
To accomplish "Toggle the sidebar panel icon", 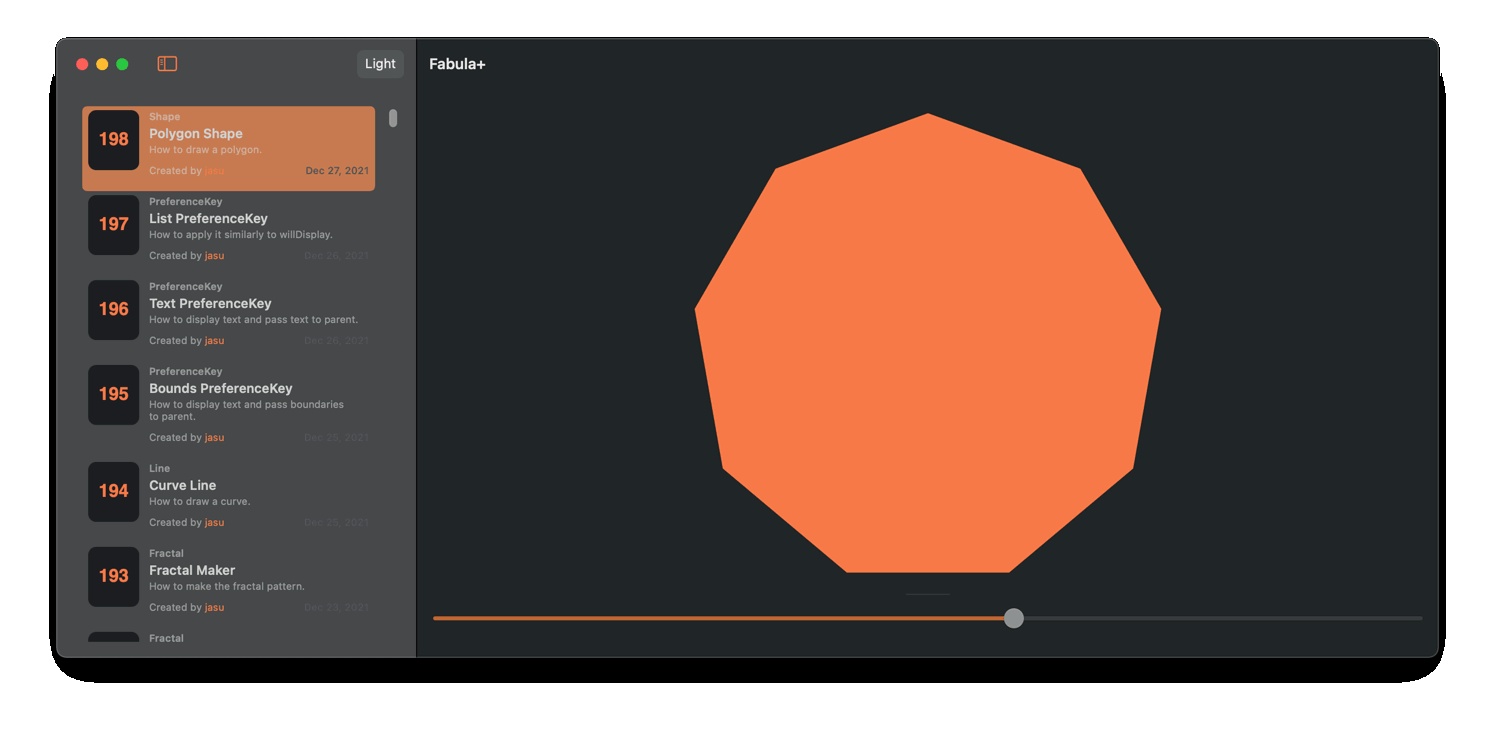I will click(x=167, y=64).
